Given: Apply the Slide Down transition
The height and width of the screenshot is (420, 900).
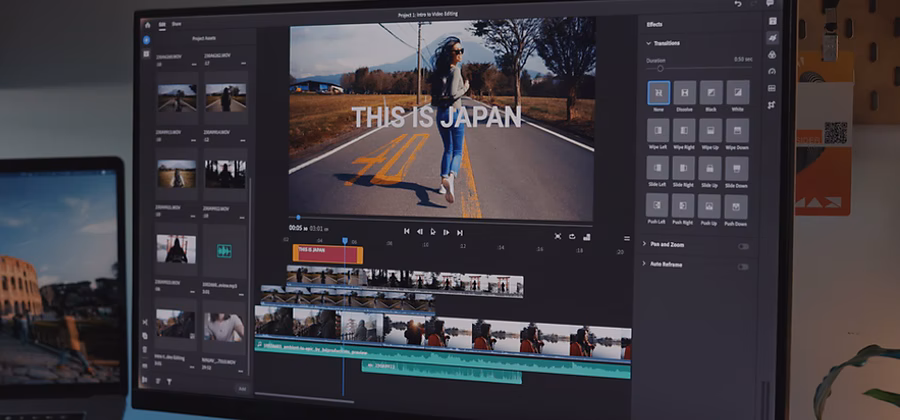Looking at the screenshot, I should [x=736, y=169].
